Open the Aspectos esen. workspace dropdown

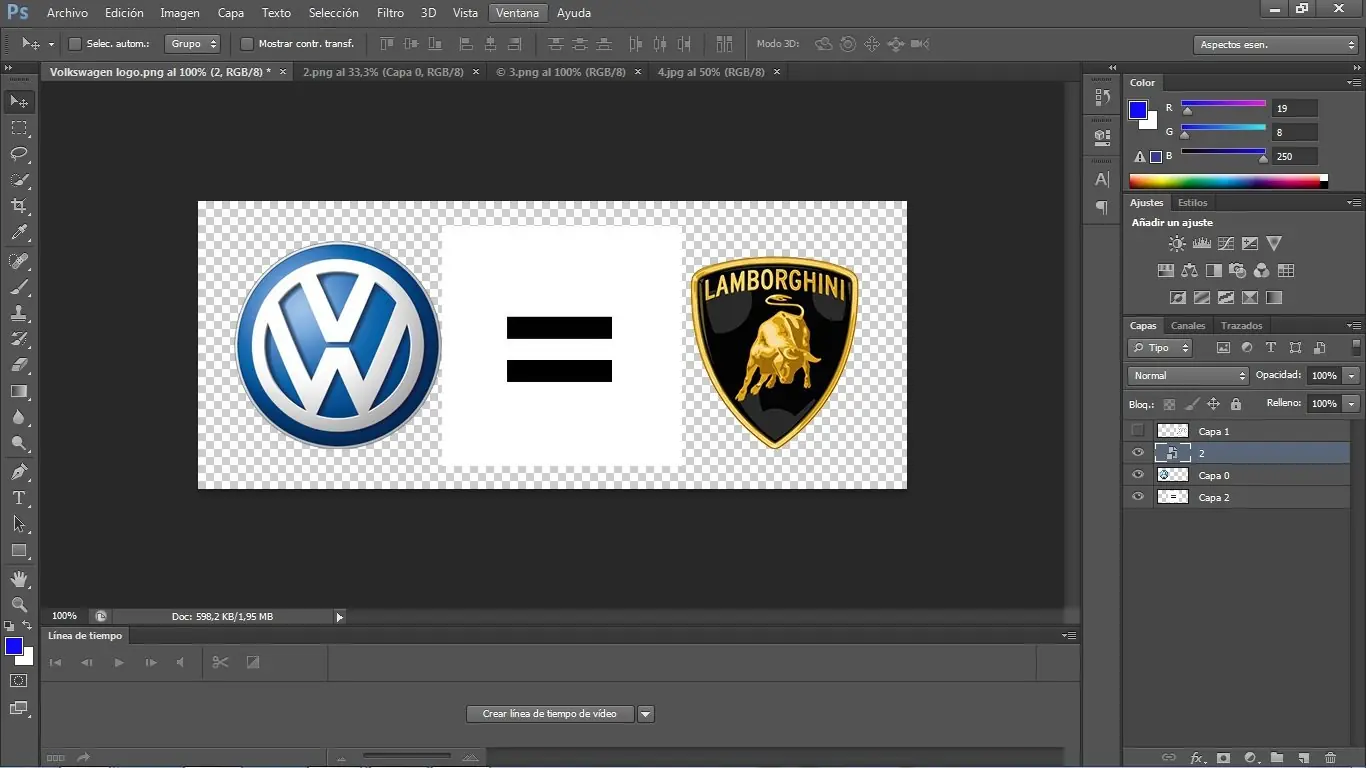1276,45
